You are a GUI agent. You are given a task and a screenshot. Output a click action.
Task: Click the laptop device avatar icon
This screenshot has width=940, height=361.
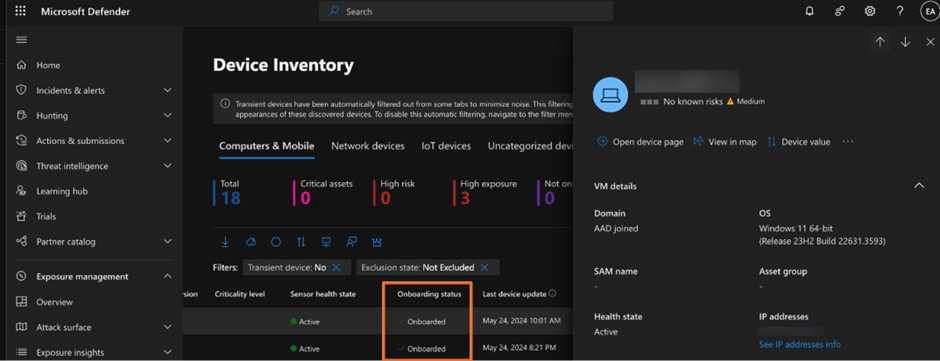610,94
